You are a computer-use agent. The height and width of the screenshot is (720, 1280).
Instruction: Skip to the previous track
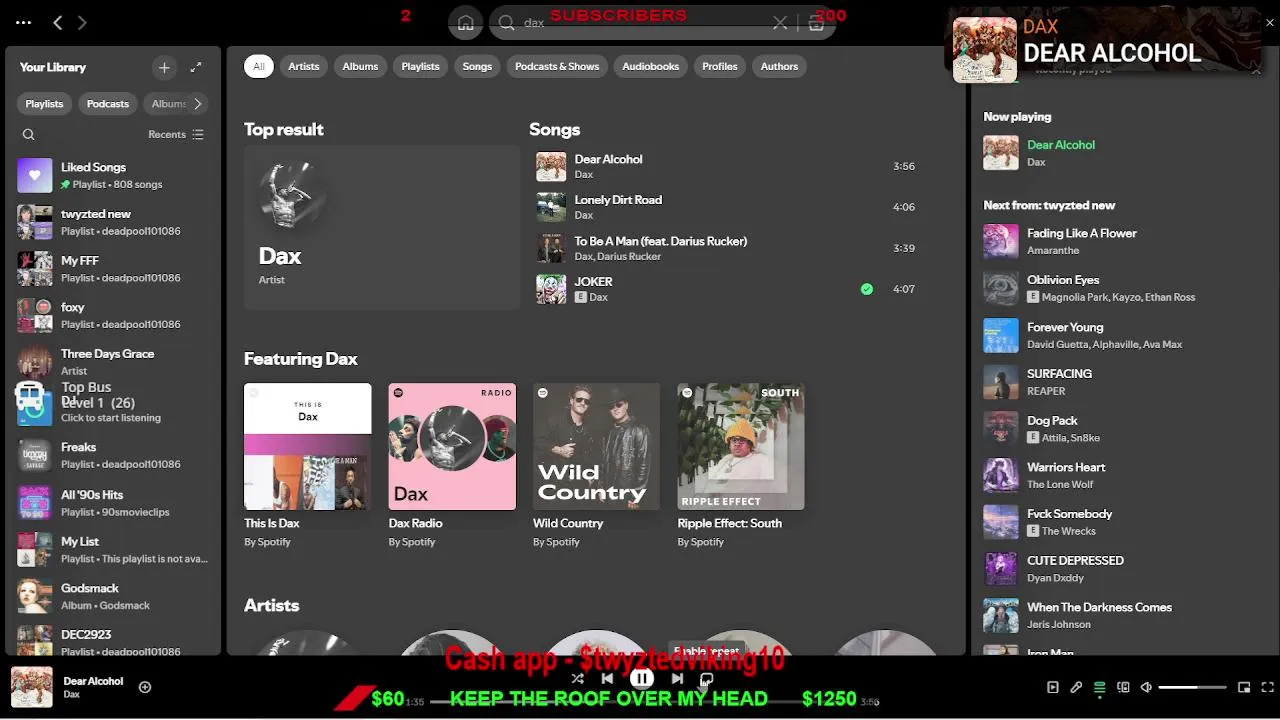(607, 679)
